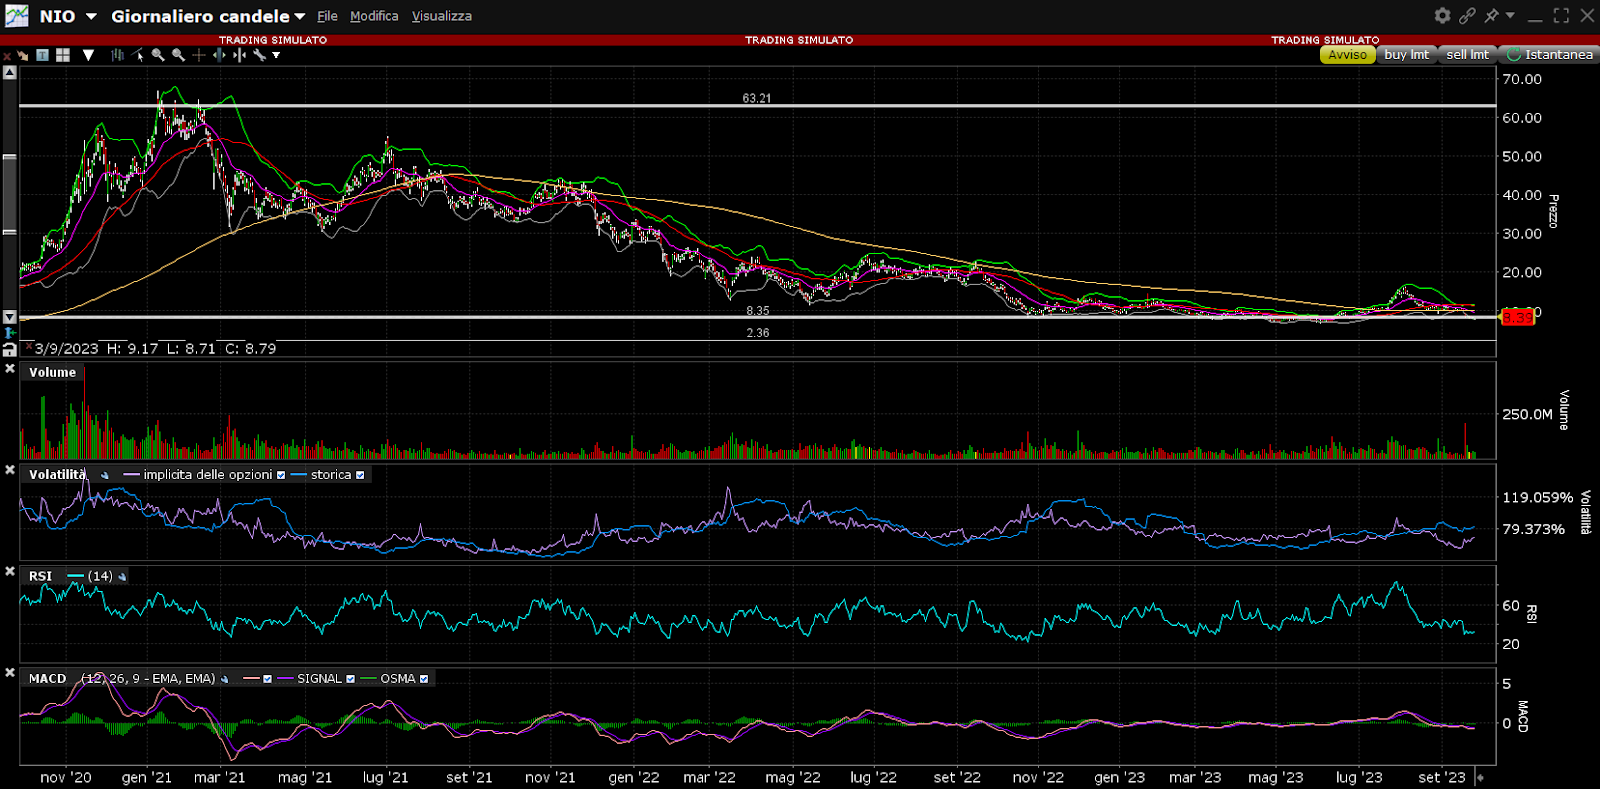This screenshot has height=789, width=1600.
Task: Toggle the SIGNAL line checkbox
Action: [350, 679]
